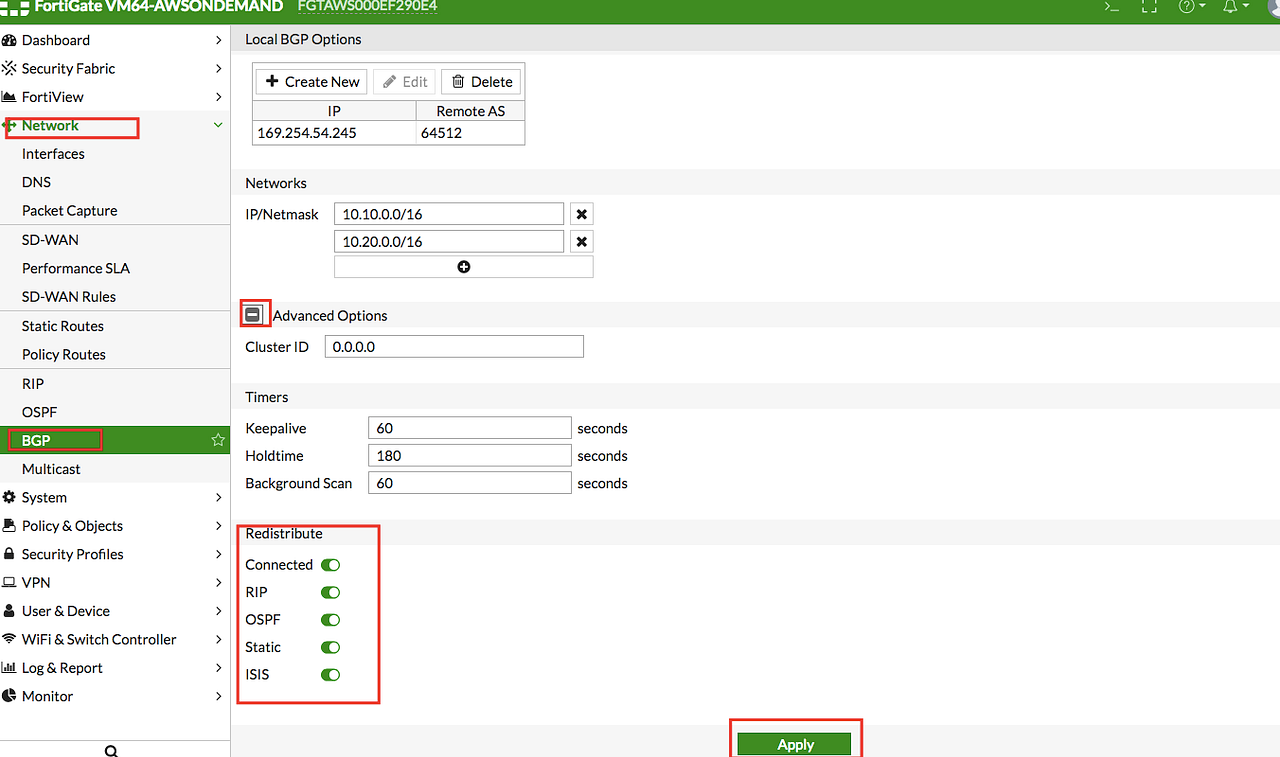Disable Connected route redistribution
This screenshot has width=1280, height=757.
click(x=330, y=565)
